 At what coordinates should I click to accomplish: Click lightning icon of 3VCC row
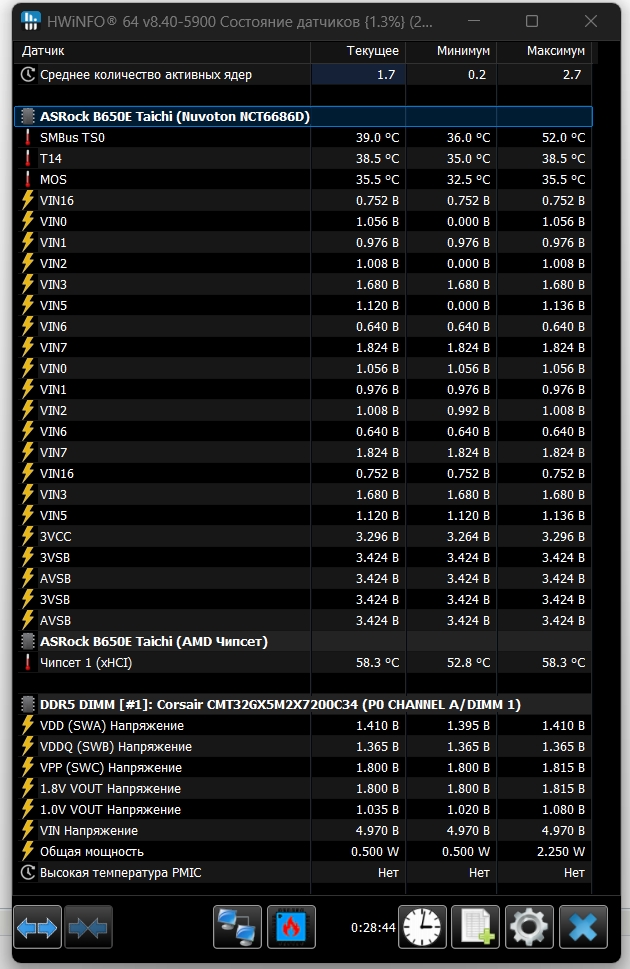[x=28, y=536]
